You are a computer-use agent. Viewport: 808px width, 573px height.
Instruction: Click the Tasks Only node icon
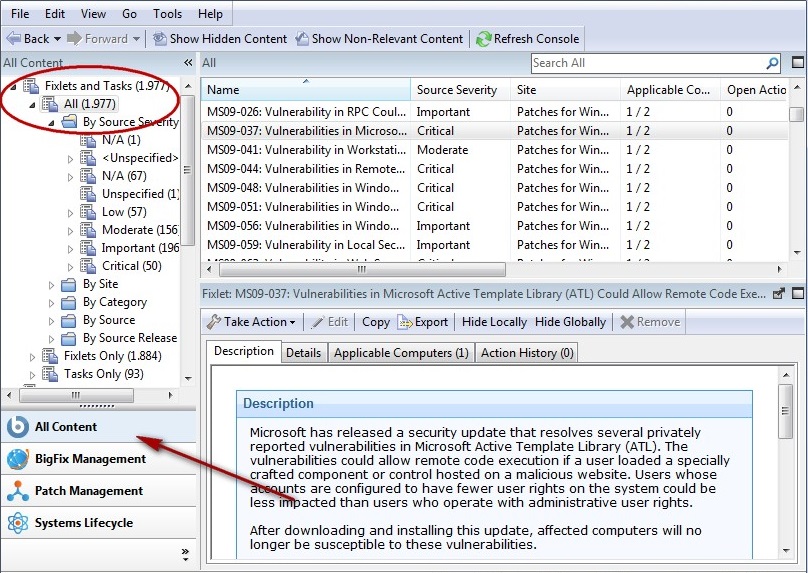(x=50, y=374)
